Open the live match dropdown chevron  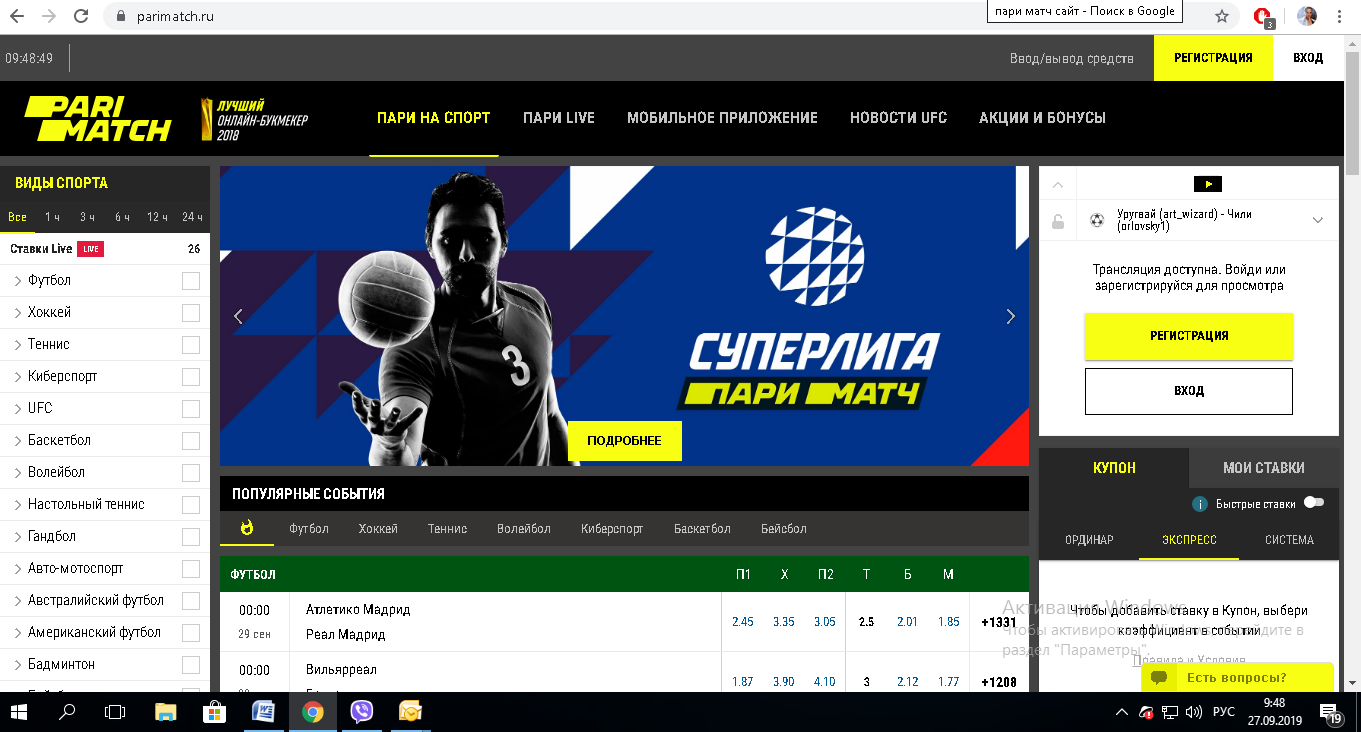1318,221
